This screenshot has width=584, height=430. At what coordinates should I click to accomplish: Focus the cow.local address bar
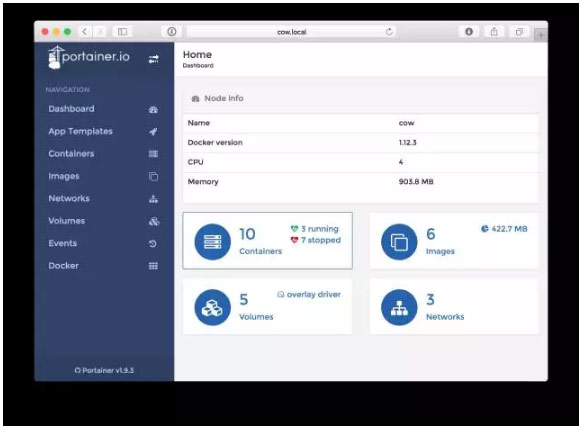pyautogui.click(x=291, y=32)
